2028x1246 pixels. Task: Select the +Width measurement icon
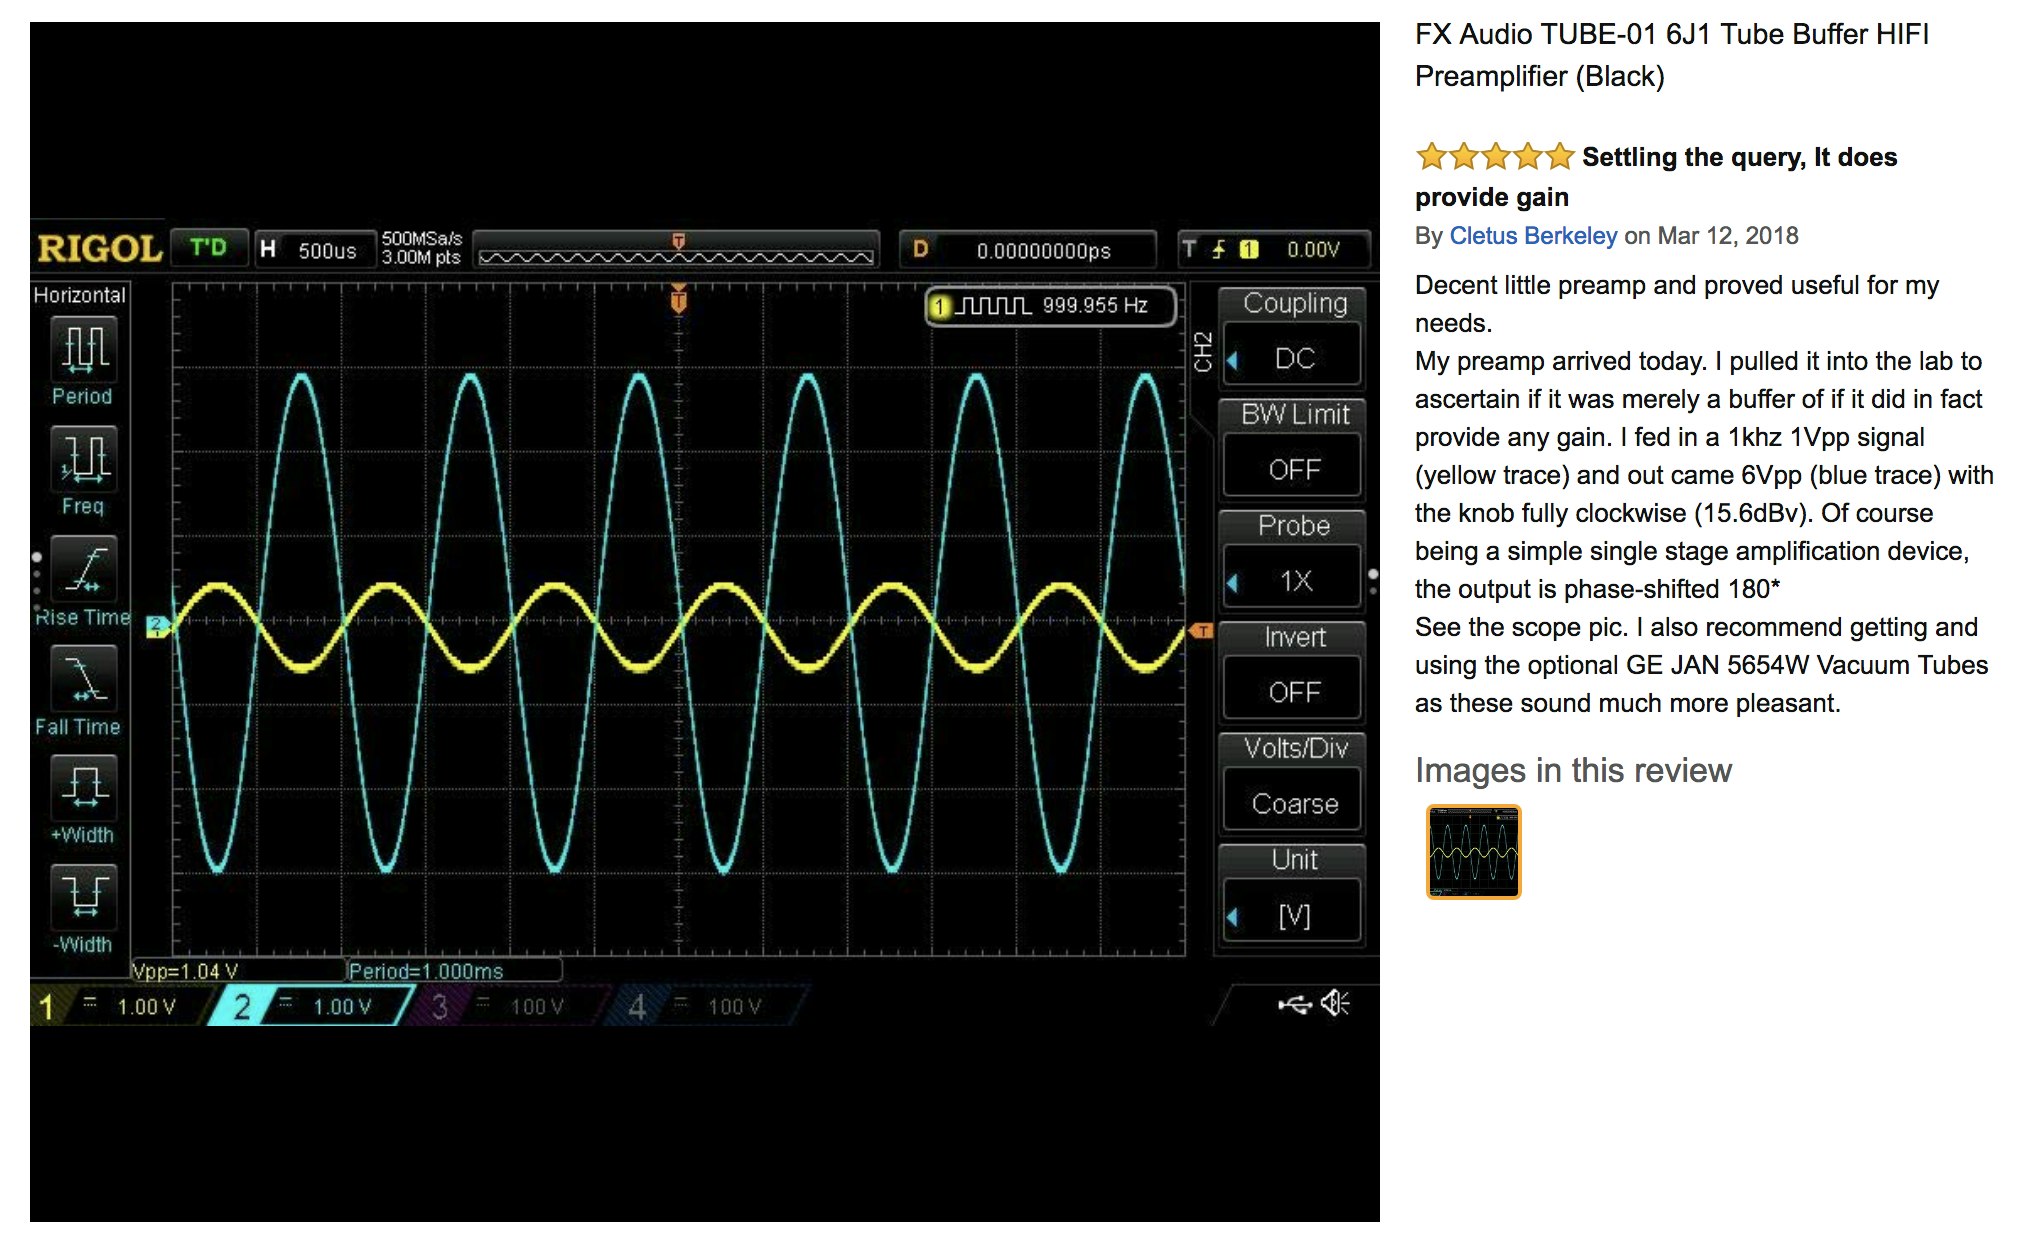(85, 788)
